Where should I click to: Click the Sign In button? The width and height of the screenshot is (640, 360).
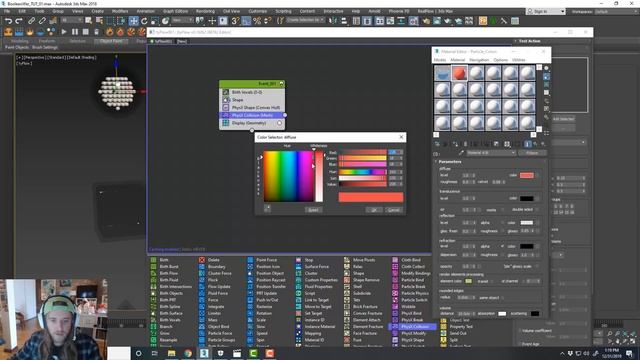pos(546,11)
